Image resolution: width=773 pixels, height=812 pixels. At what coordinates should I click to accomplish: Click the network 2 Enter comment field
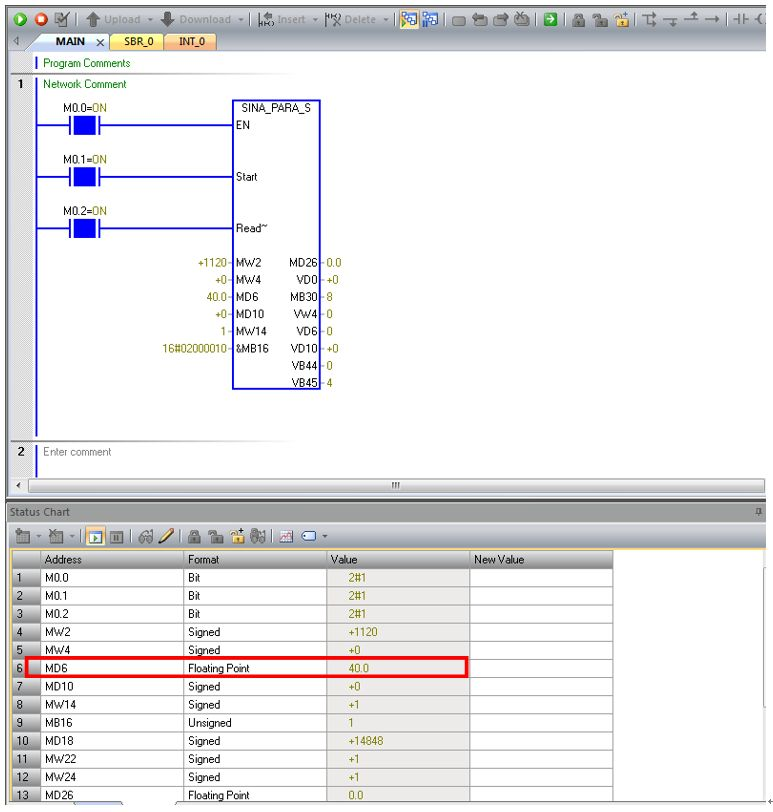[x=77, y=452]
